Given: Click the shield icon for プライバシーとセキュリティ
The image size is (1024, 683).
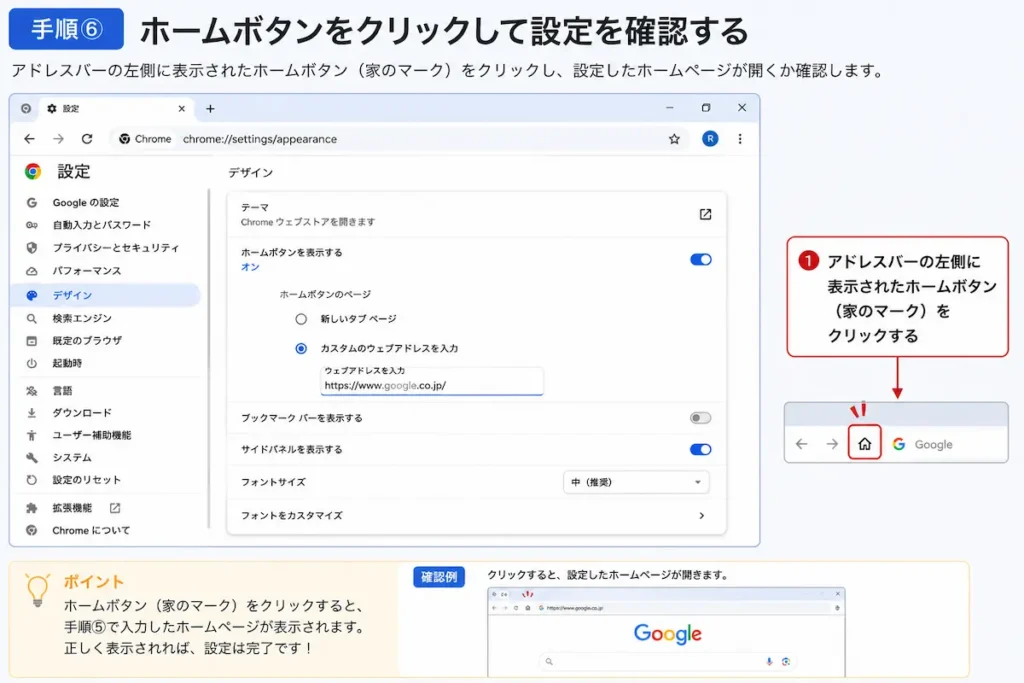Looking at the screenshot, I should click(31, 248).
